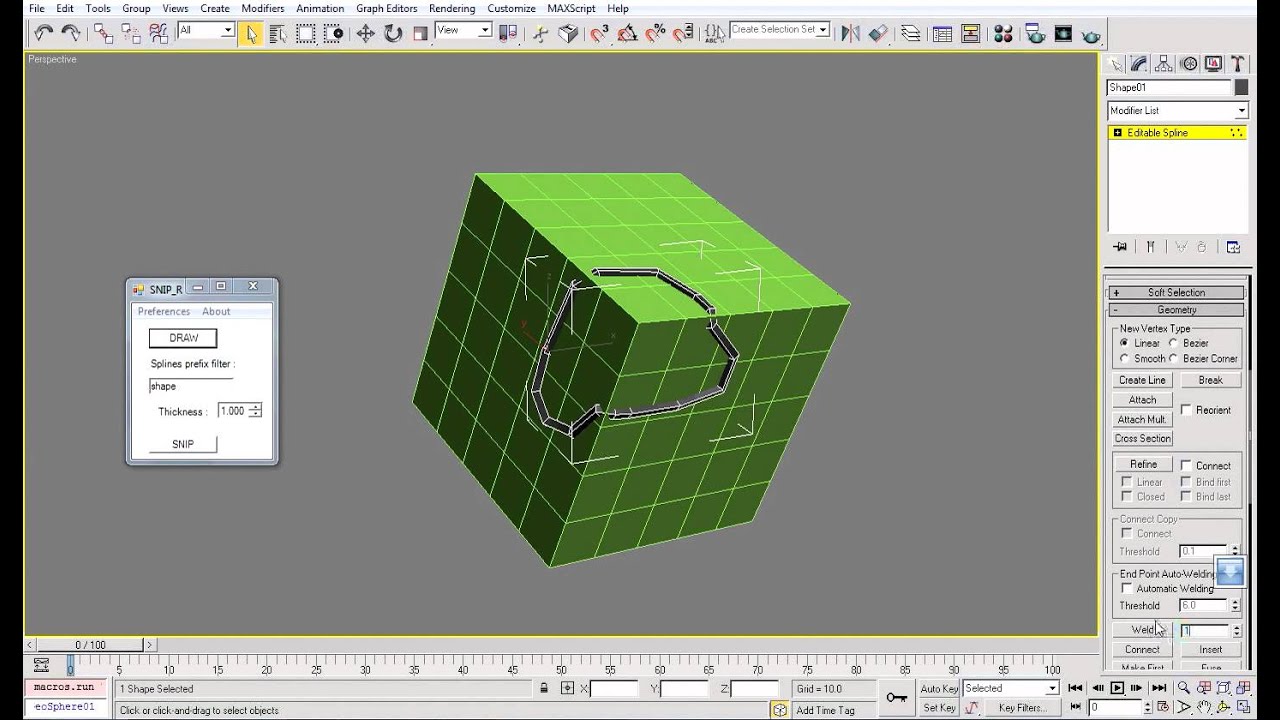Screen dimensions: 1280x720
Task: Open the Mirror tool
Action: click(x=850, y=33)
